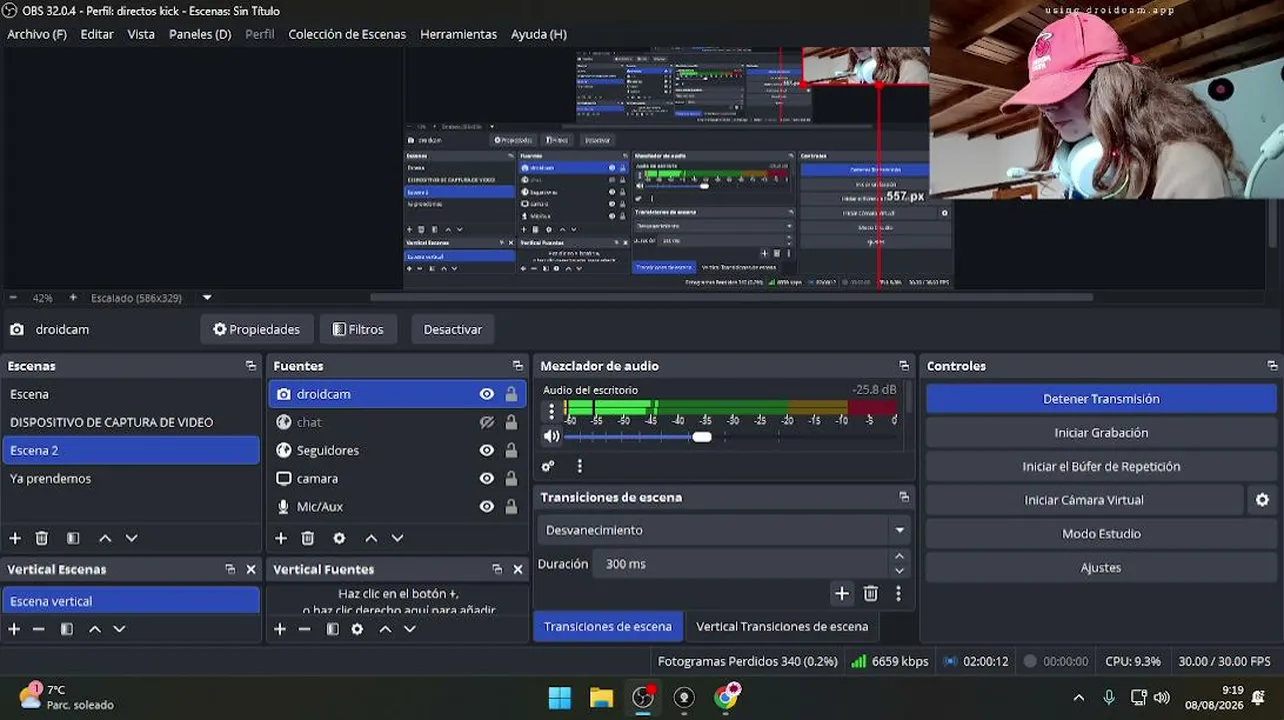The height and width of the screenshot is (720, 1284).
Task: Move the selected source down in Fuentes
Action: point(397,538)
